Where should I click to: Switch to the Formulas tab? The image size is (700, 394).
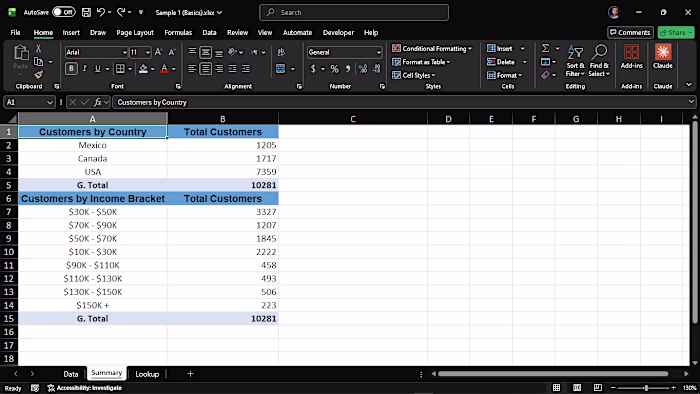tap(178, 33)
